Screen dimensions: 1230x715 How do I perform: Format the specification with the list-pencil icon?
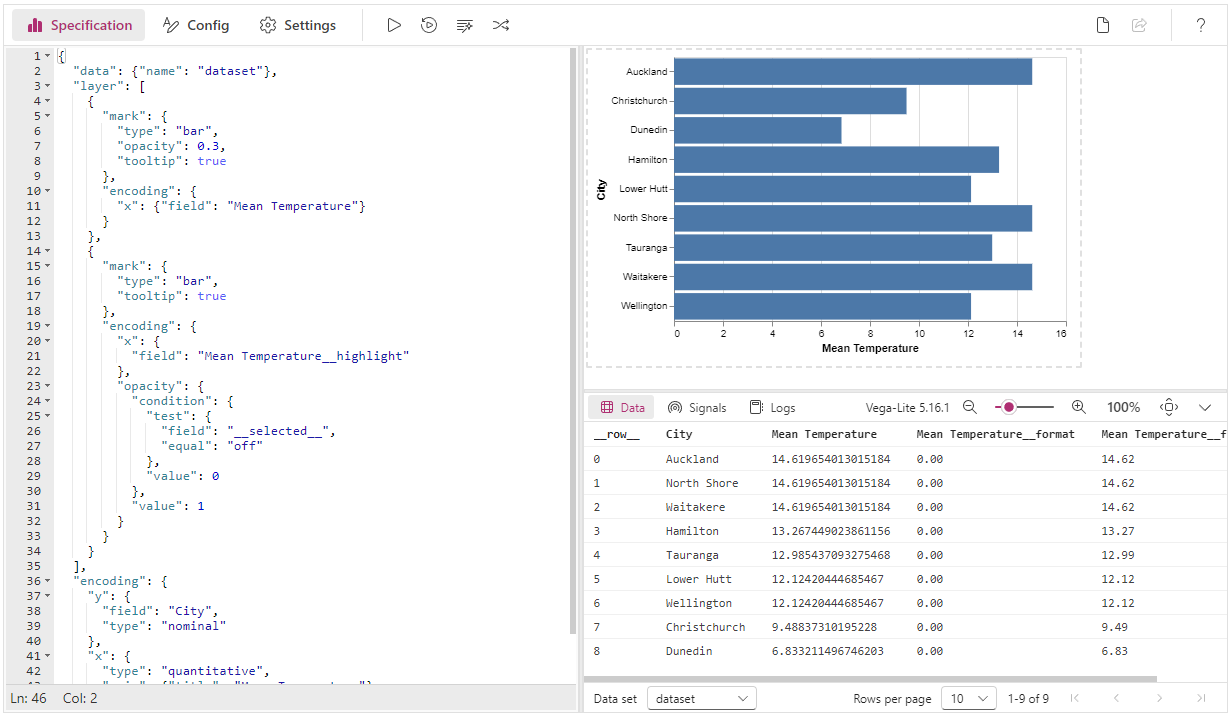(464, 25)
